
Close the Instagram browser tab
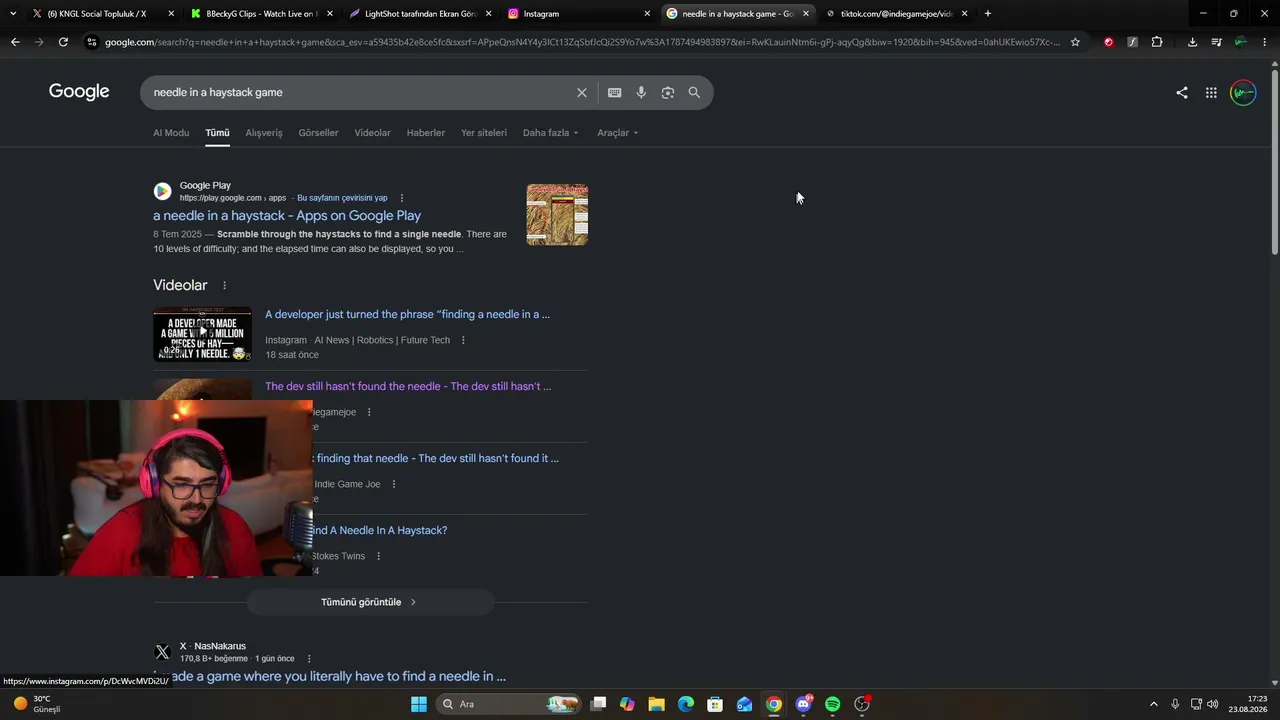[x=647, y=14]
